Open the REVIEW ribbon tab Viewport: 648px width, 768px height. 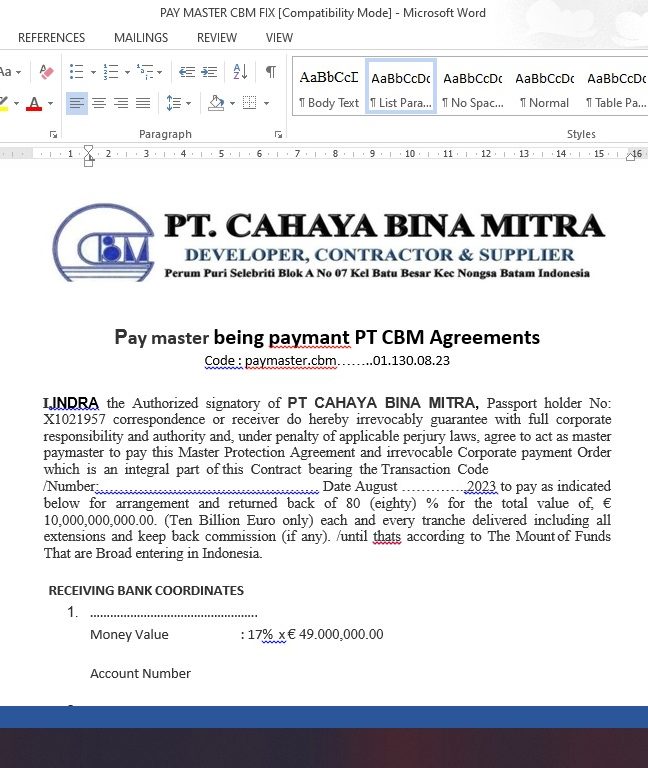click(217, 38)
